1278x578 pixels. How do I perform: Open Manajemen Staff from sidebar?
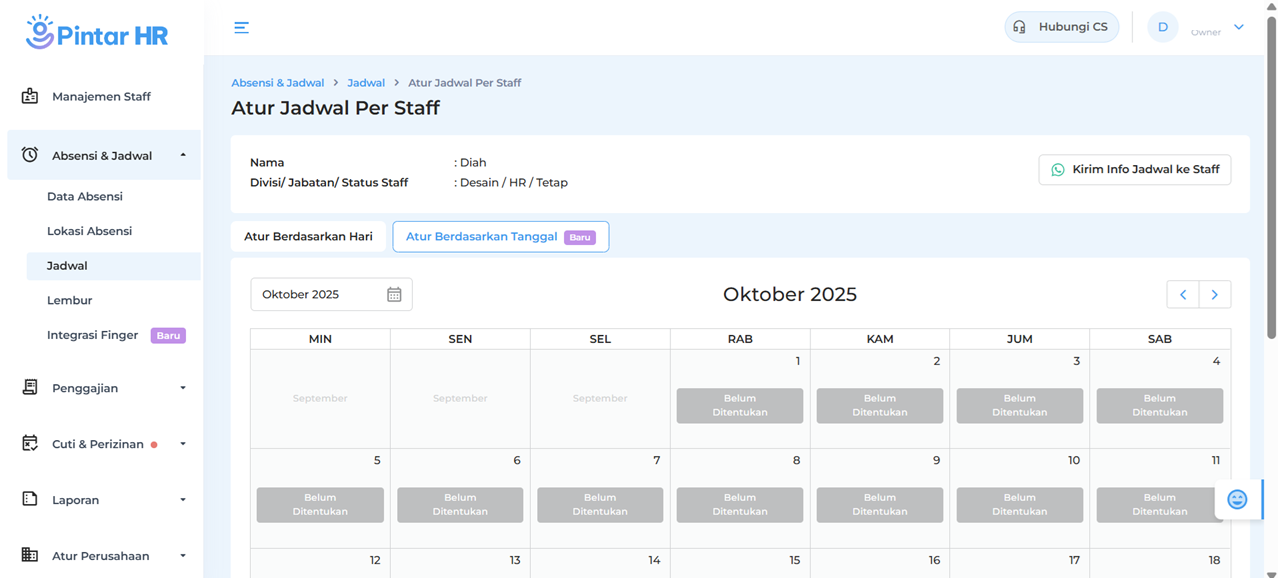click(x=101, y=97)
